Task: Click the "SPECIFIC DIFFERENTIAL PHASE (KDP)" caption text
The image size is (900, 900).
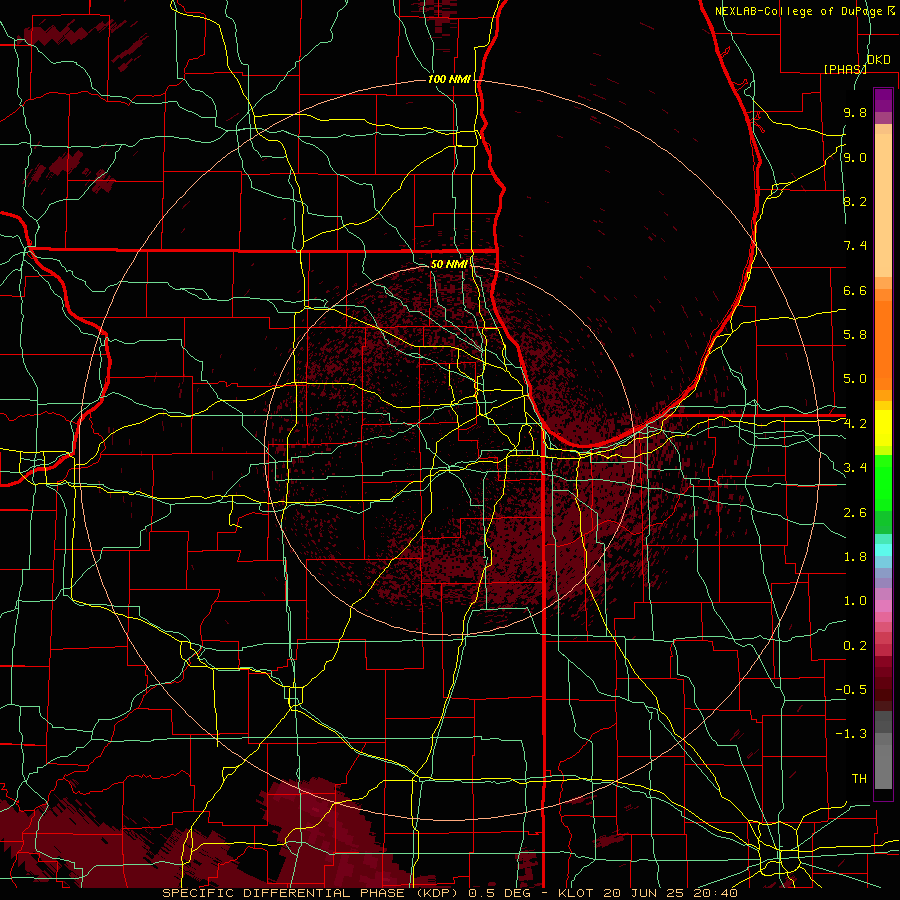Action: coord(312,893)
